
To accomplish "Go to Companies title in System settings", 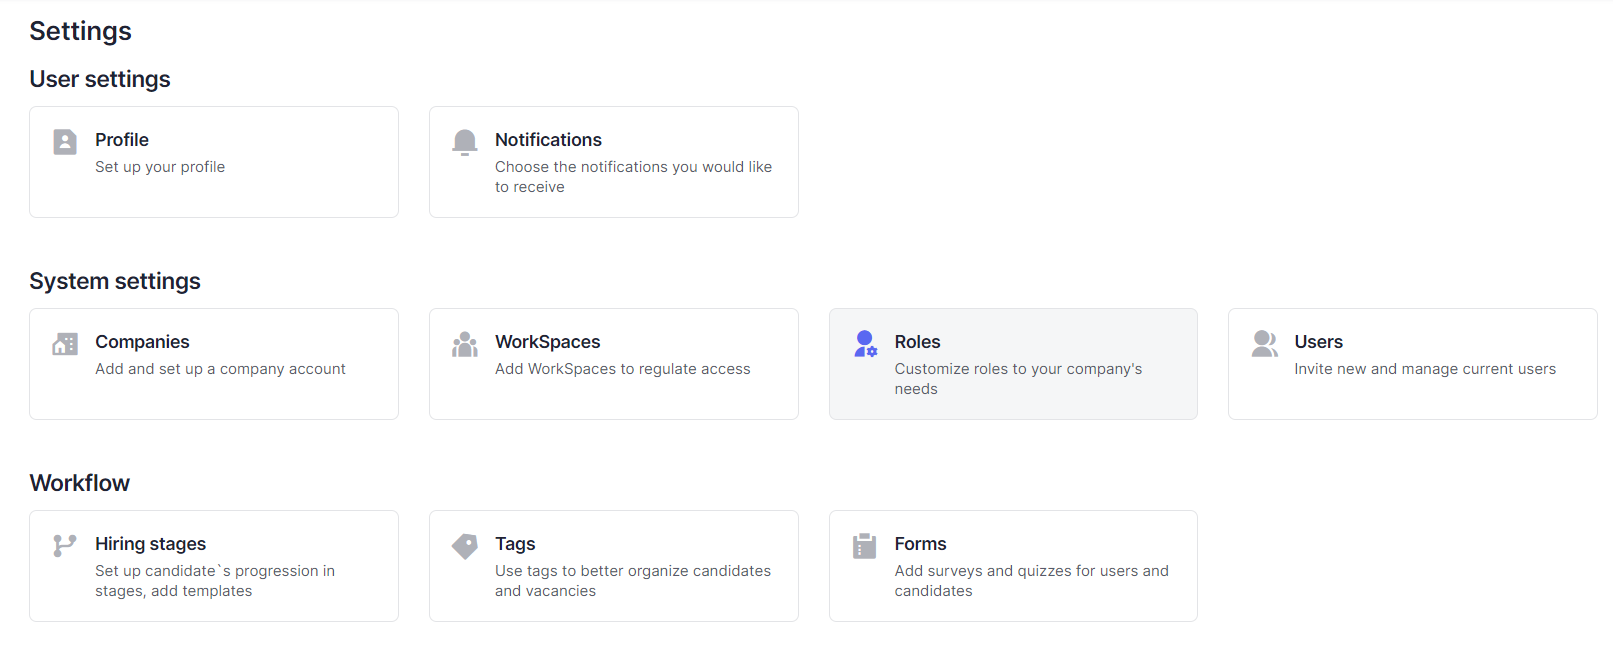I will 142,342.
